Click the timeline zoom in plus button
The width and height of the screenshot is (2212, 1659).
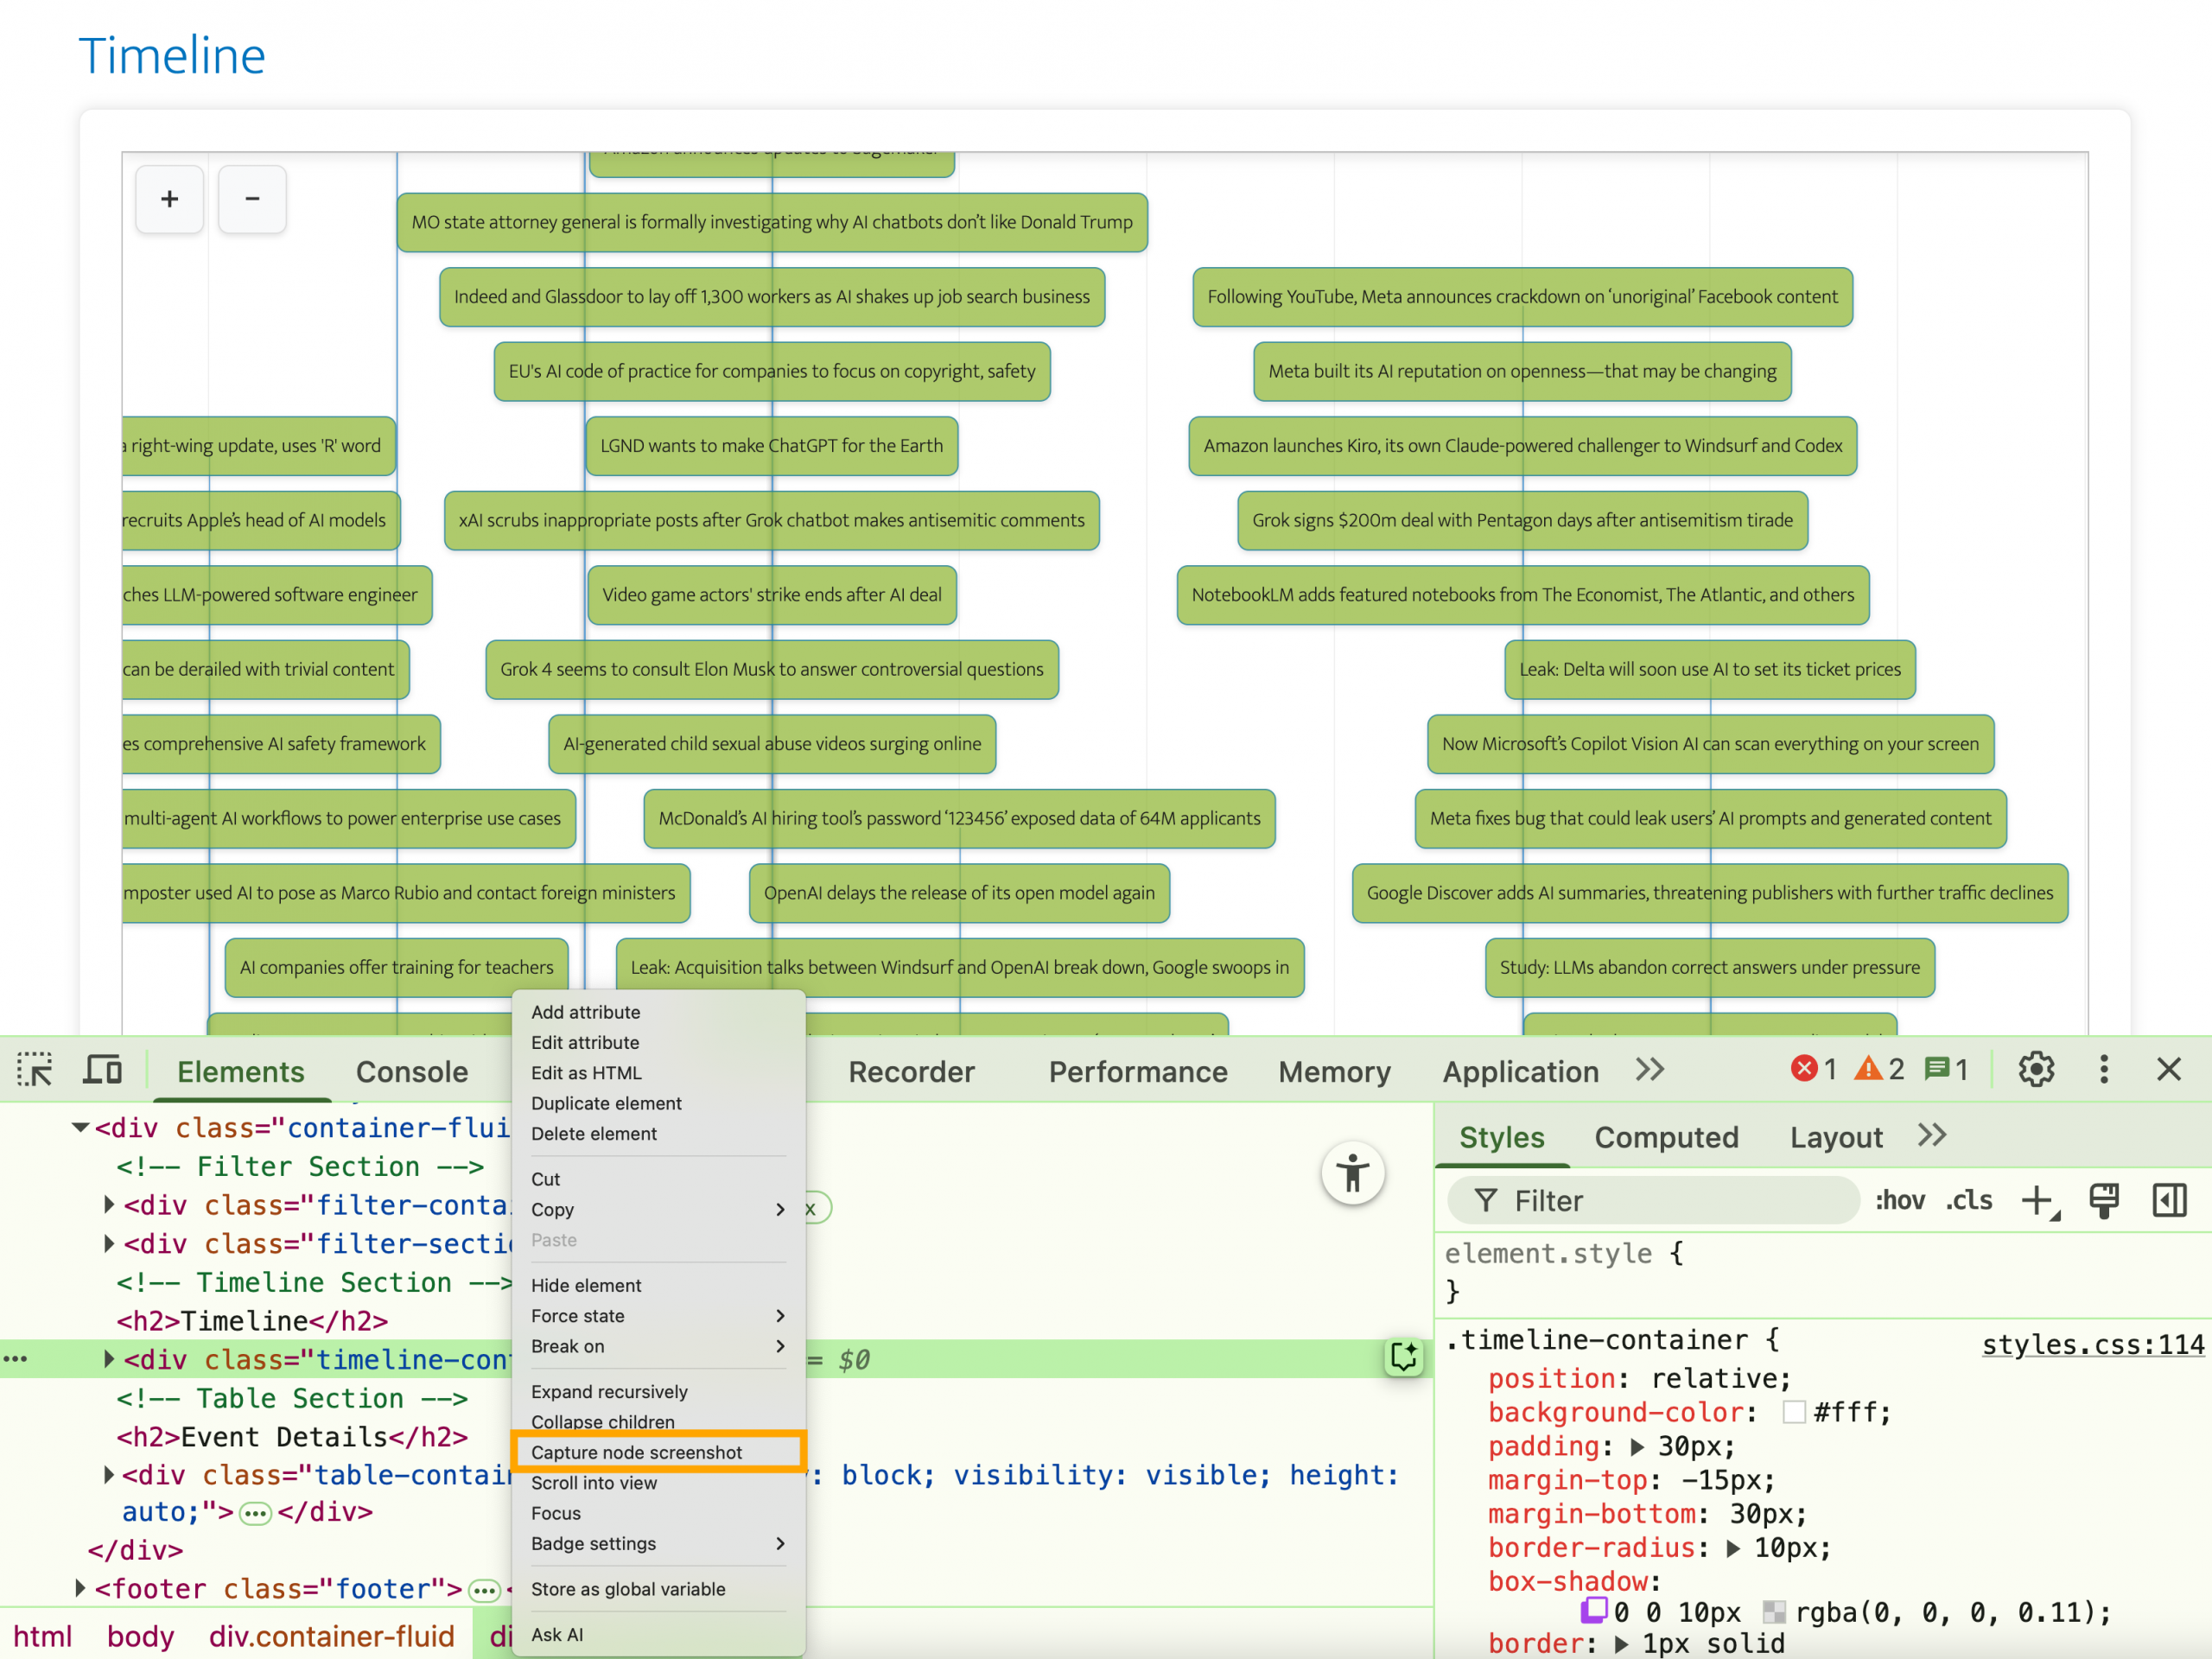(170, 199)
